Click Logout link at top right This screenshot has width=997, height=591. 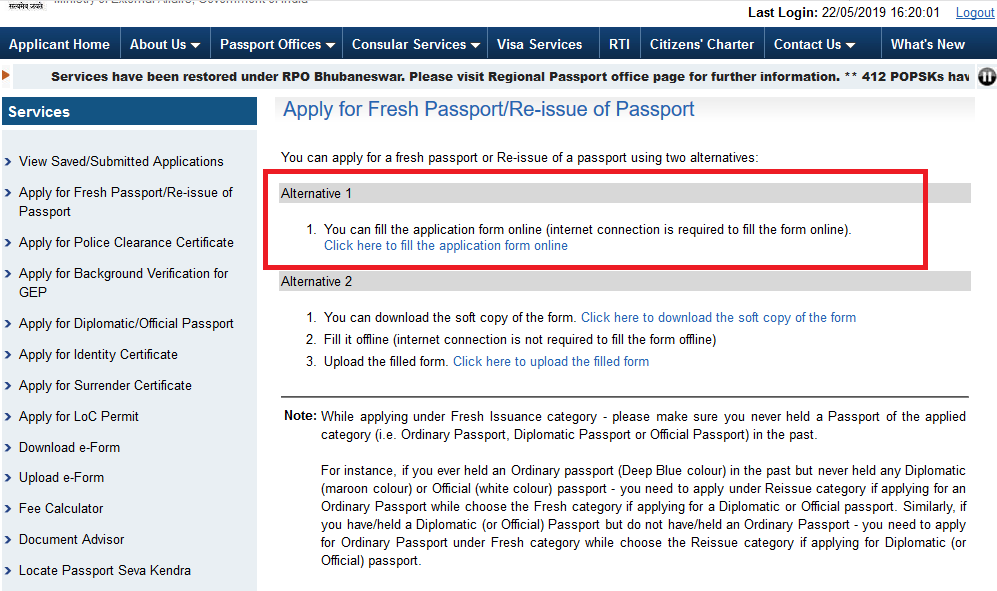point(974,13)
